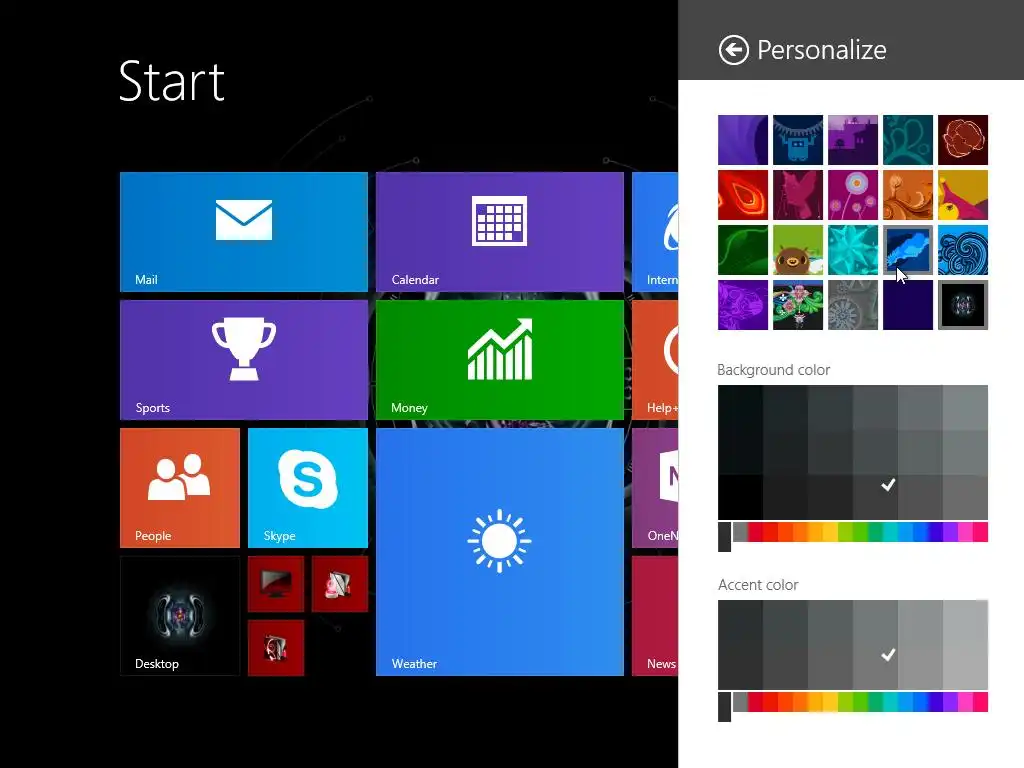The height and width of the screenshot is (768, 1024).
Task: Pick the pure black Background color swatch
Action: pos(740,497)
